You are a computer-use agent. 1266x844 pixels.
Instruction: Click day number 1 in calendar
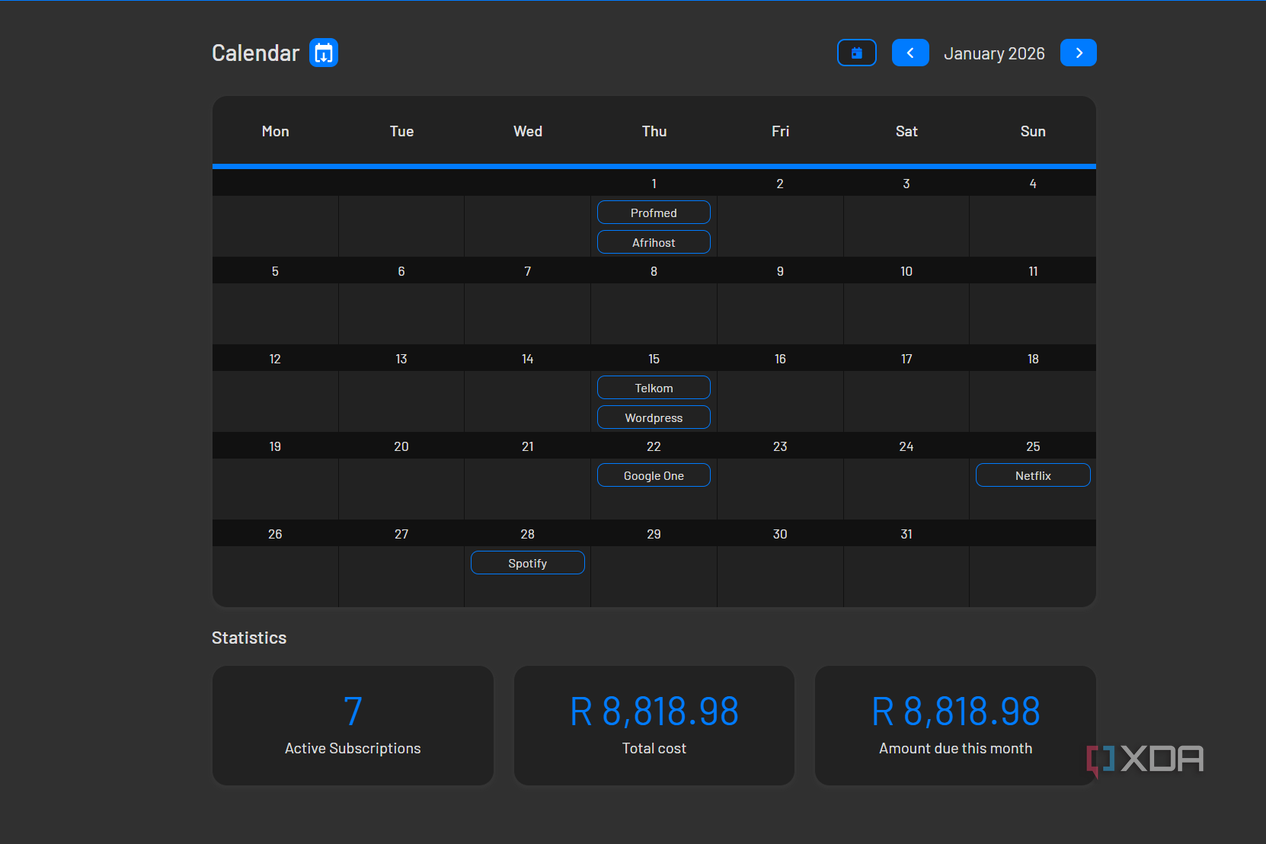click(654, 183)
